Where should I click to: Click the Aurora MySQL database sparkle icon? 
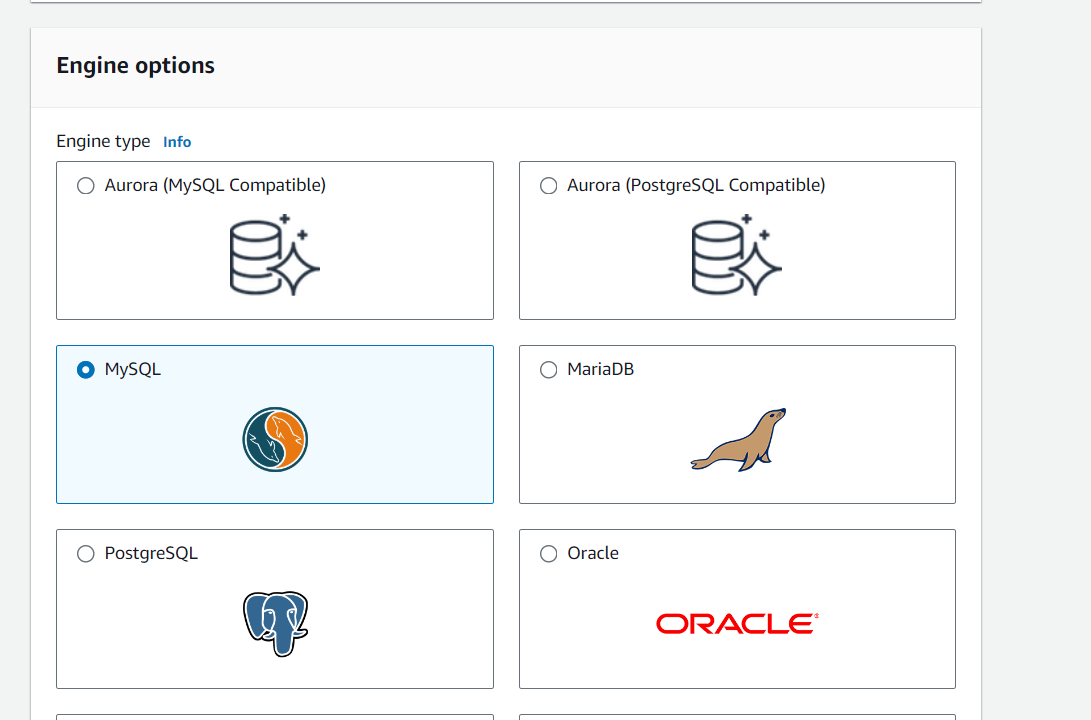click(275, 255)
